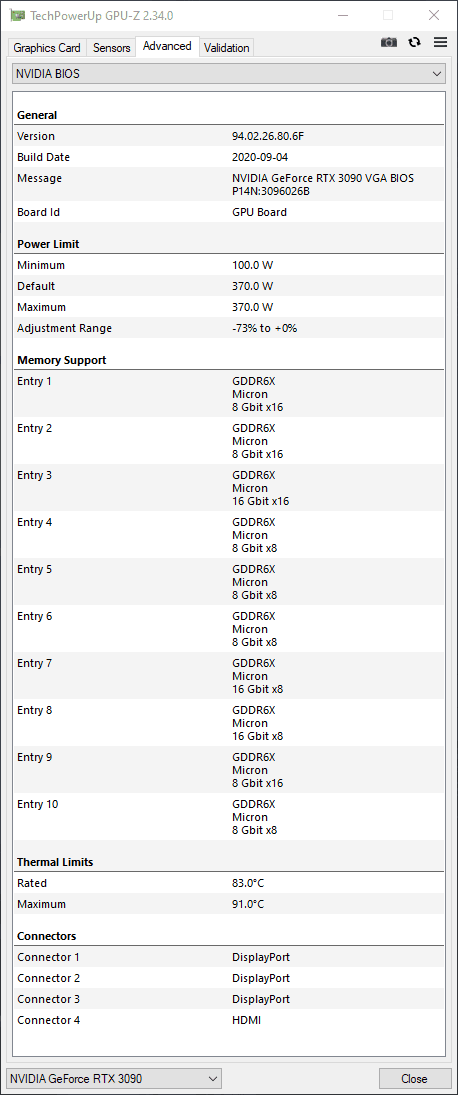
Task: Click the Build Date value 2020-09-04
Action: [x=260, y=157]
